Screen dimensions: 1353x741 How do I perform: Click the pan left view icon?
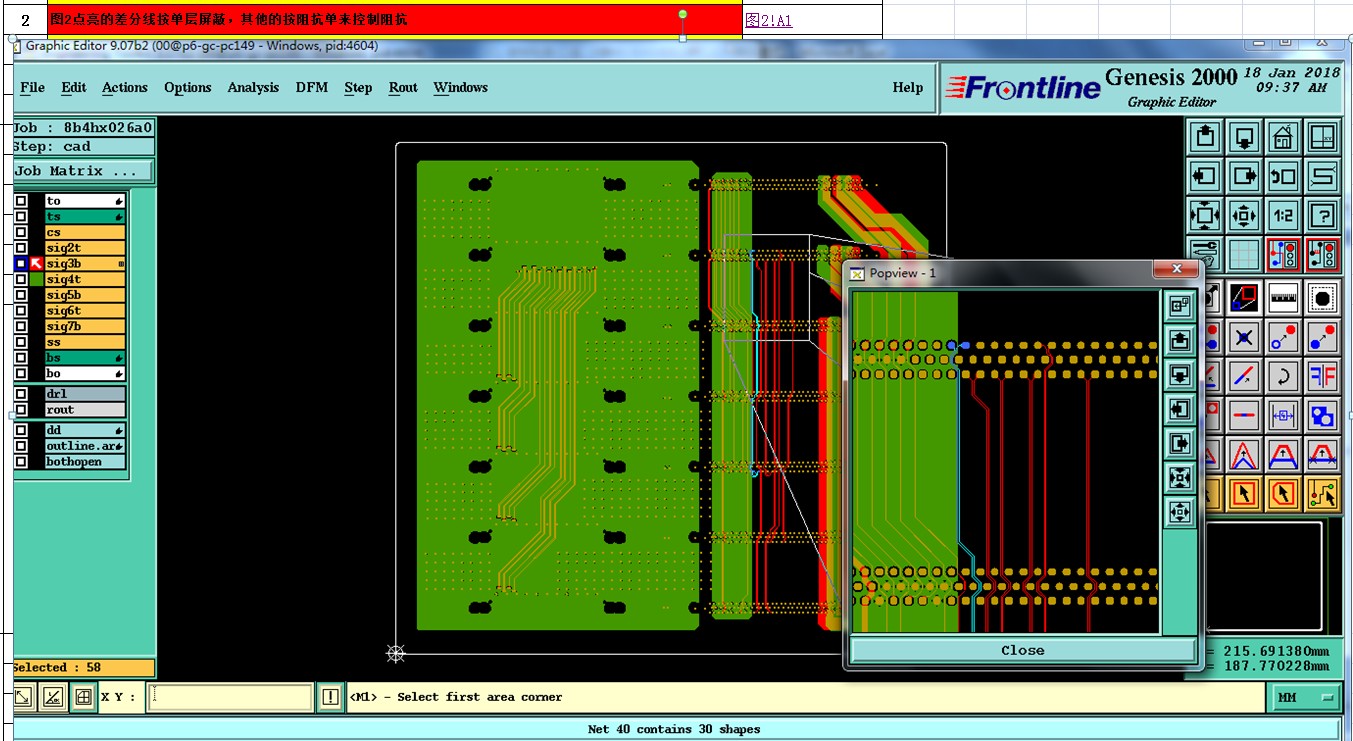pos(1205,176)
